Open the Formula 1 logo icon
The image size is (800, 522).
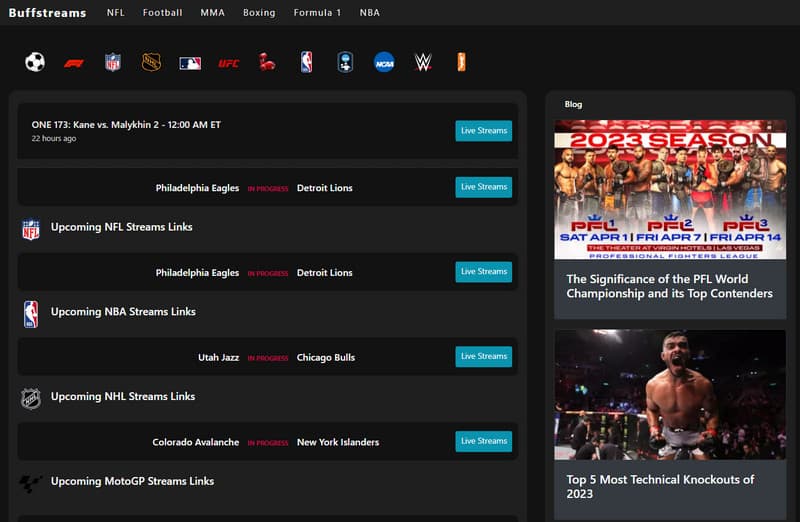[x=74, y=62]
